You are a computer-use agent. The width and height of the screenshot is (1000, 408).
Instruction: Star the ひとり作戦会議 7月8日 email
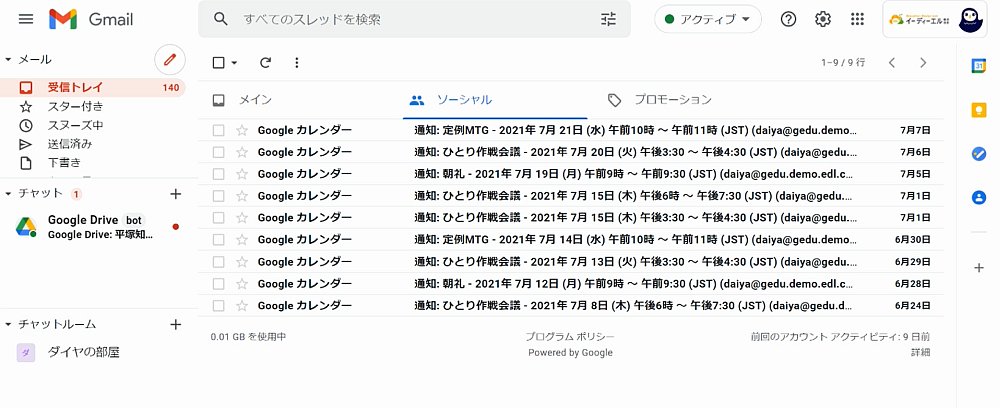tap(242, 306)
